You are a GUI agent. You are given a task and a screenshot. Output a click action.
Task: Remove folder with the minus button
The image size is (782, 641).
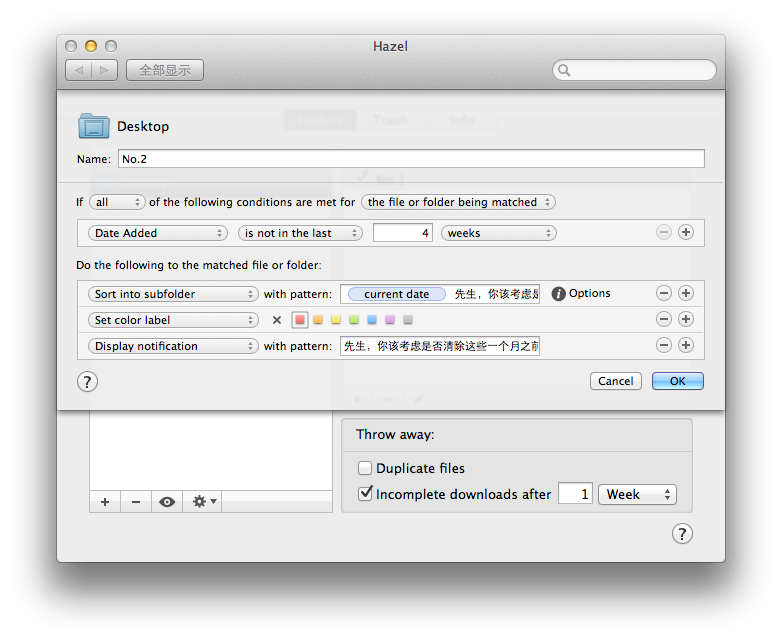136,501
